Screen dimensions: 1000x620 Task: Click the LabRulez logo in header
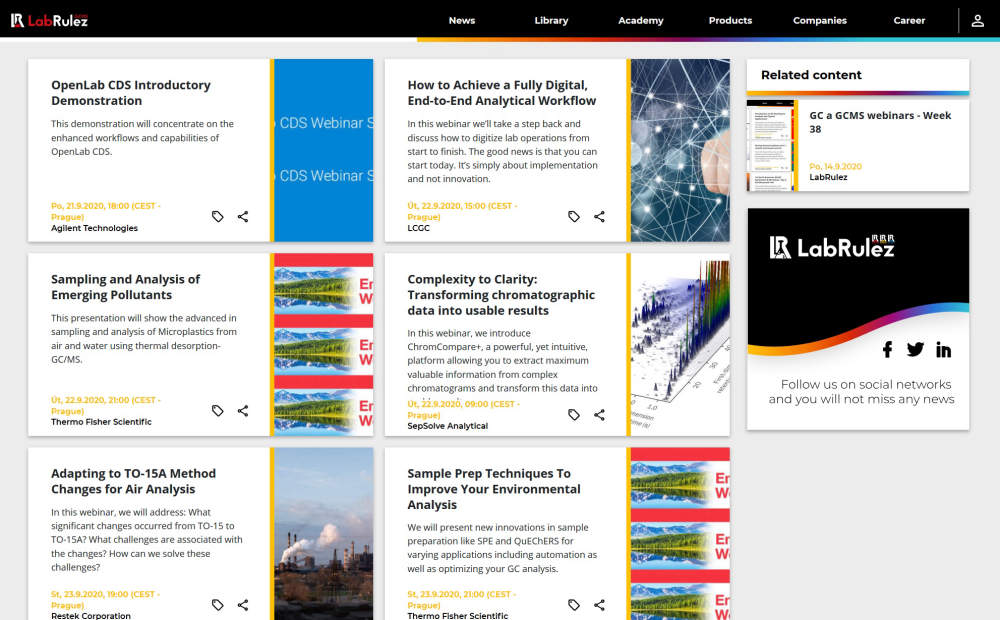[49, 20]
